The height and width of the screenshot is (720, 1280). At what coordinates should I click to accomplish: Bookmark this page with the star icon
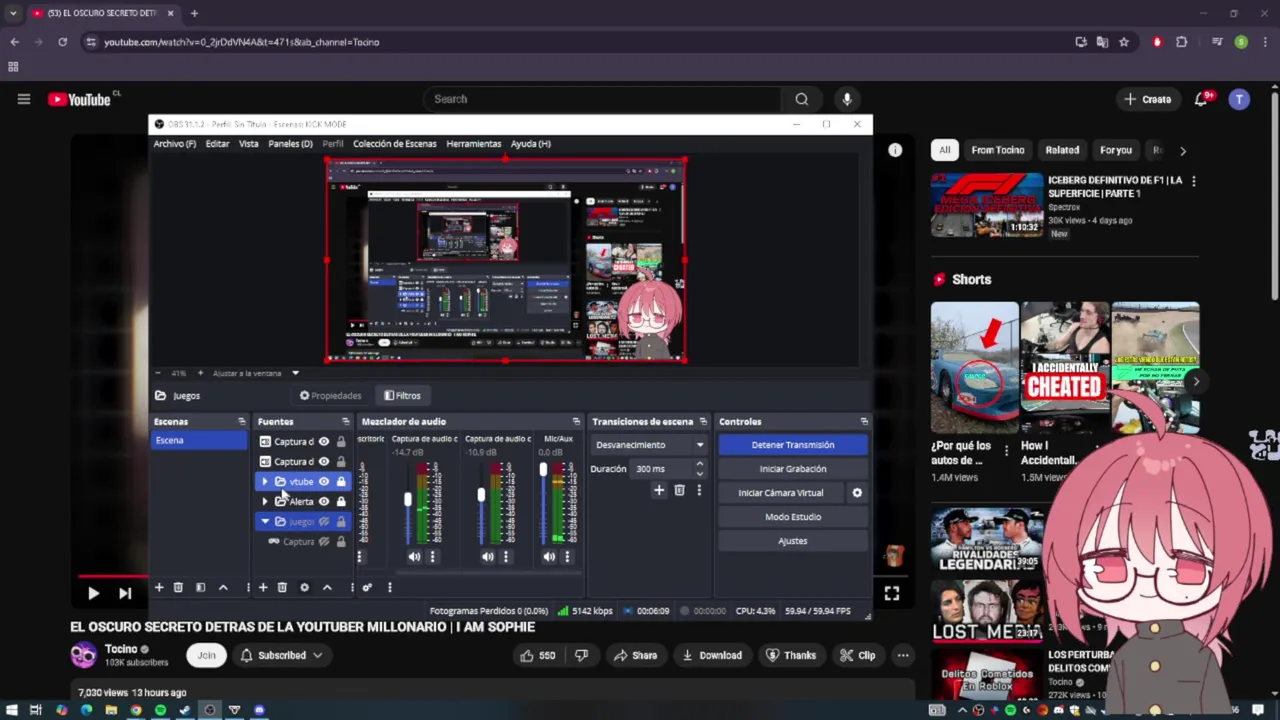pyautogui.click(x=1124, y=42)
